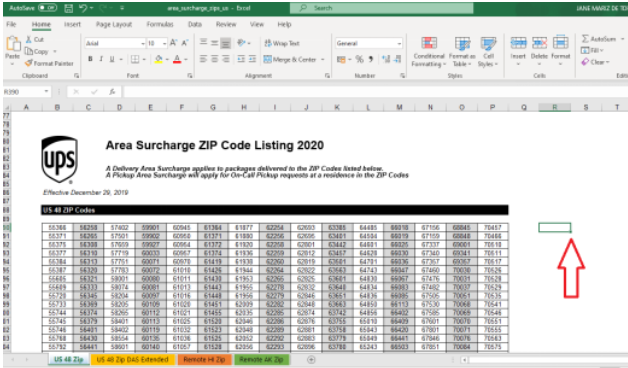Open Conditional Formatting menu

[429, 52]
